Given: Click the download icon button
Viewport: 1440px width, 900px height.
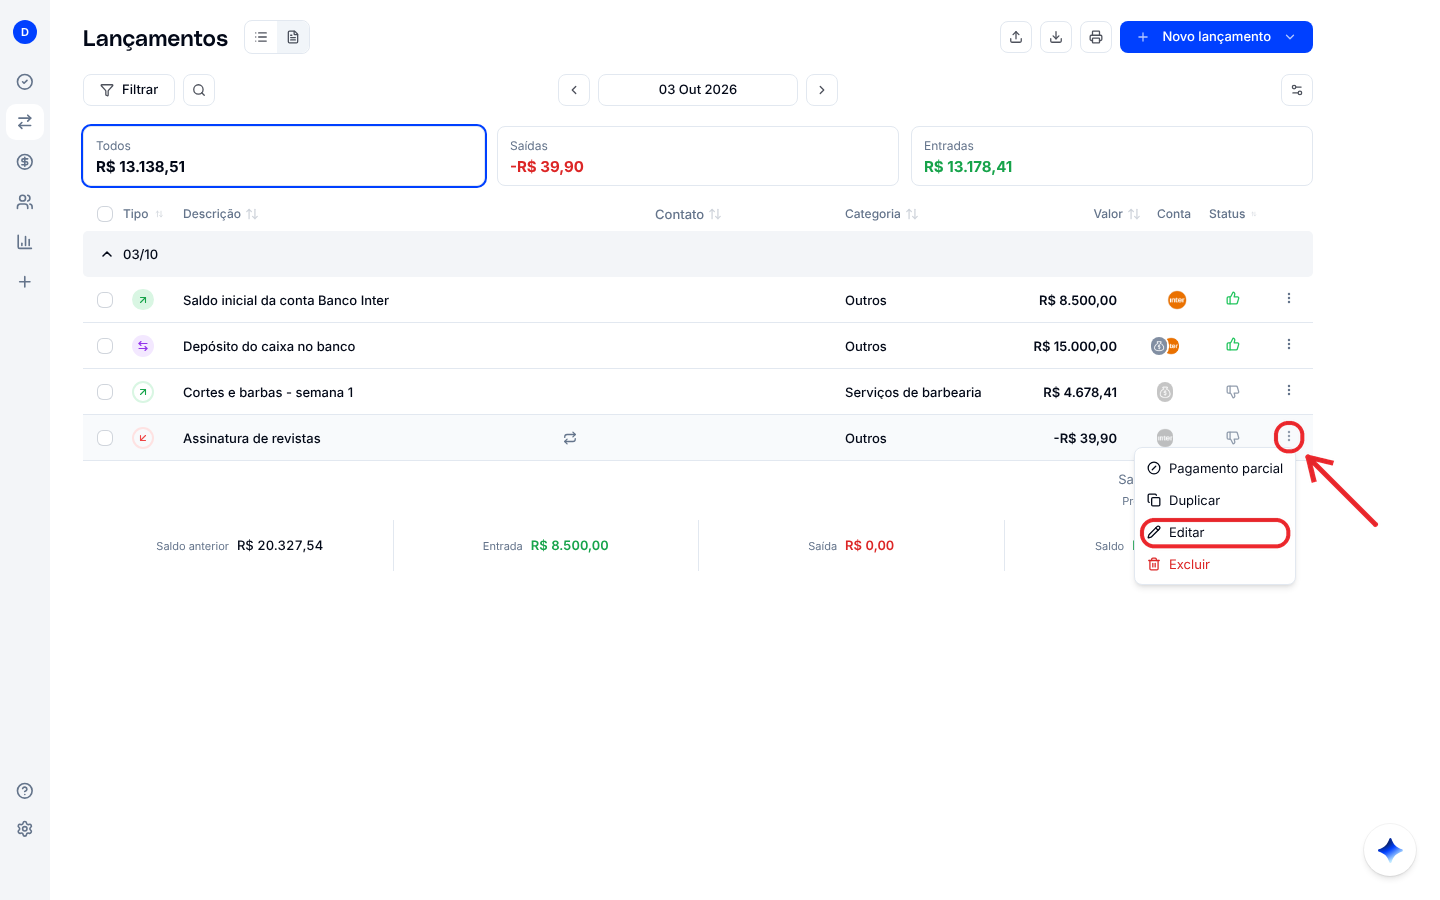Looking at the screenshot, I should pyautogui.click(x=1056, y=37).
